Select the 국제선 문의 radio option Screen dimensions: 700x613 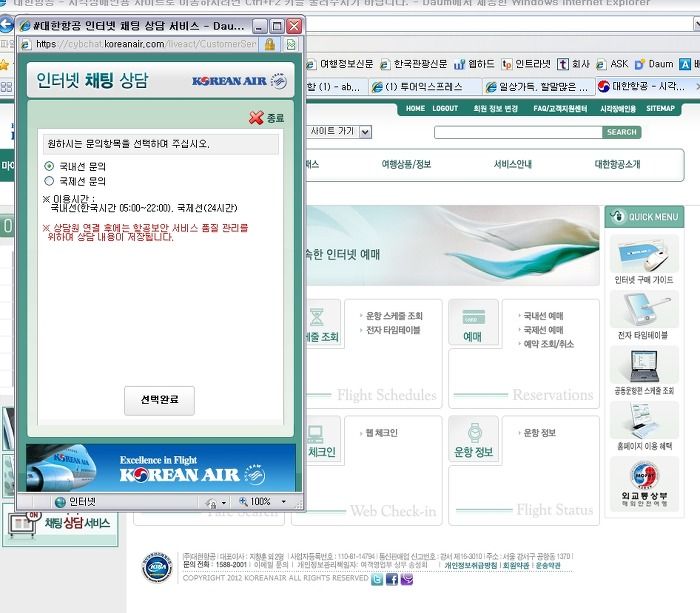[x=49, y=181]
